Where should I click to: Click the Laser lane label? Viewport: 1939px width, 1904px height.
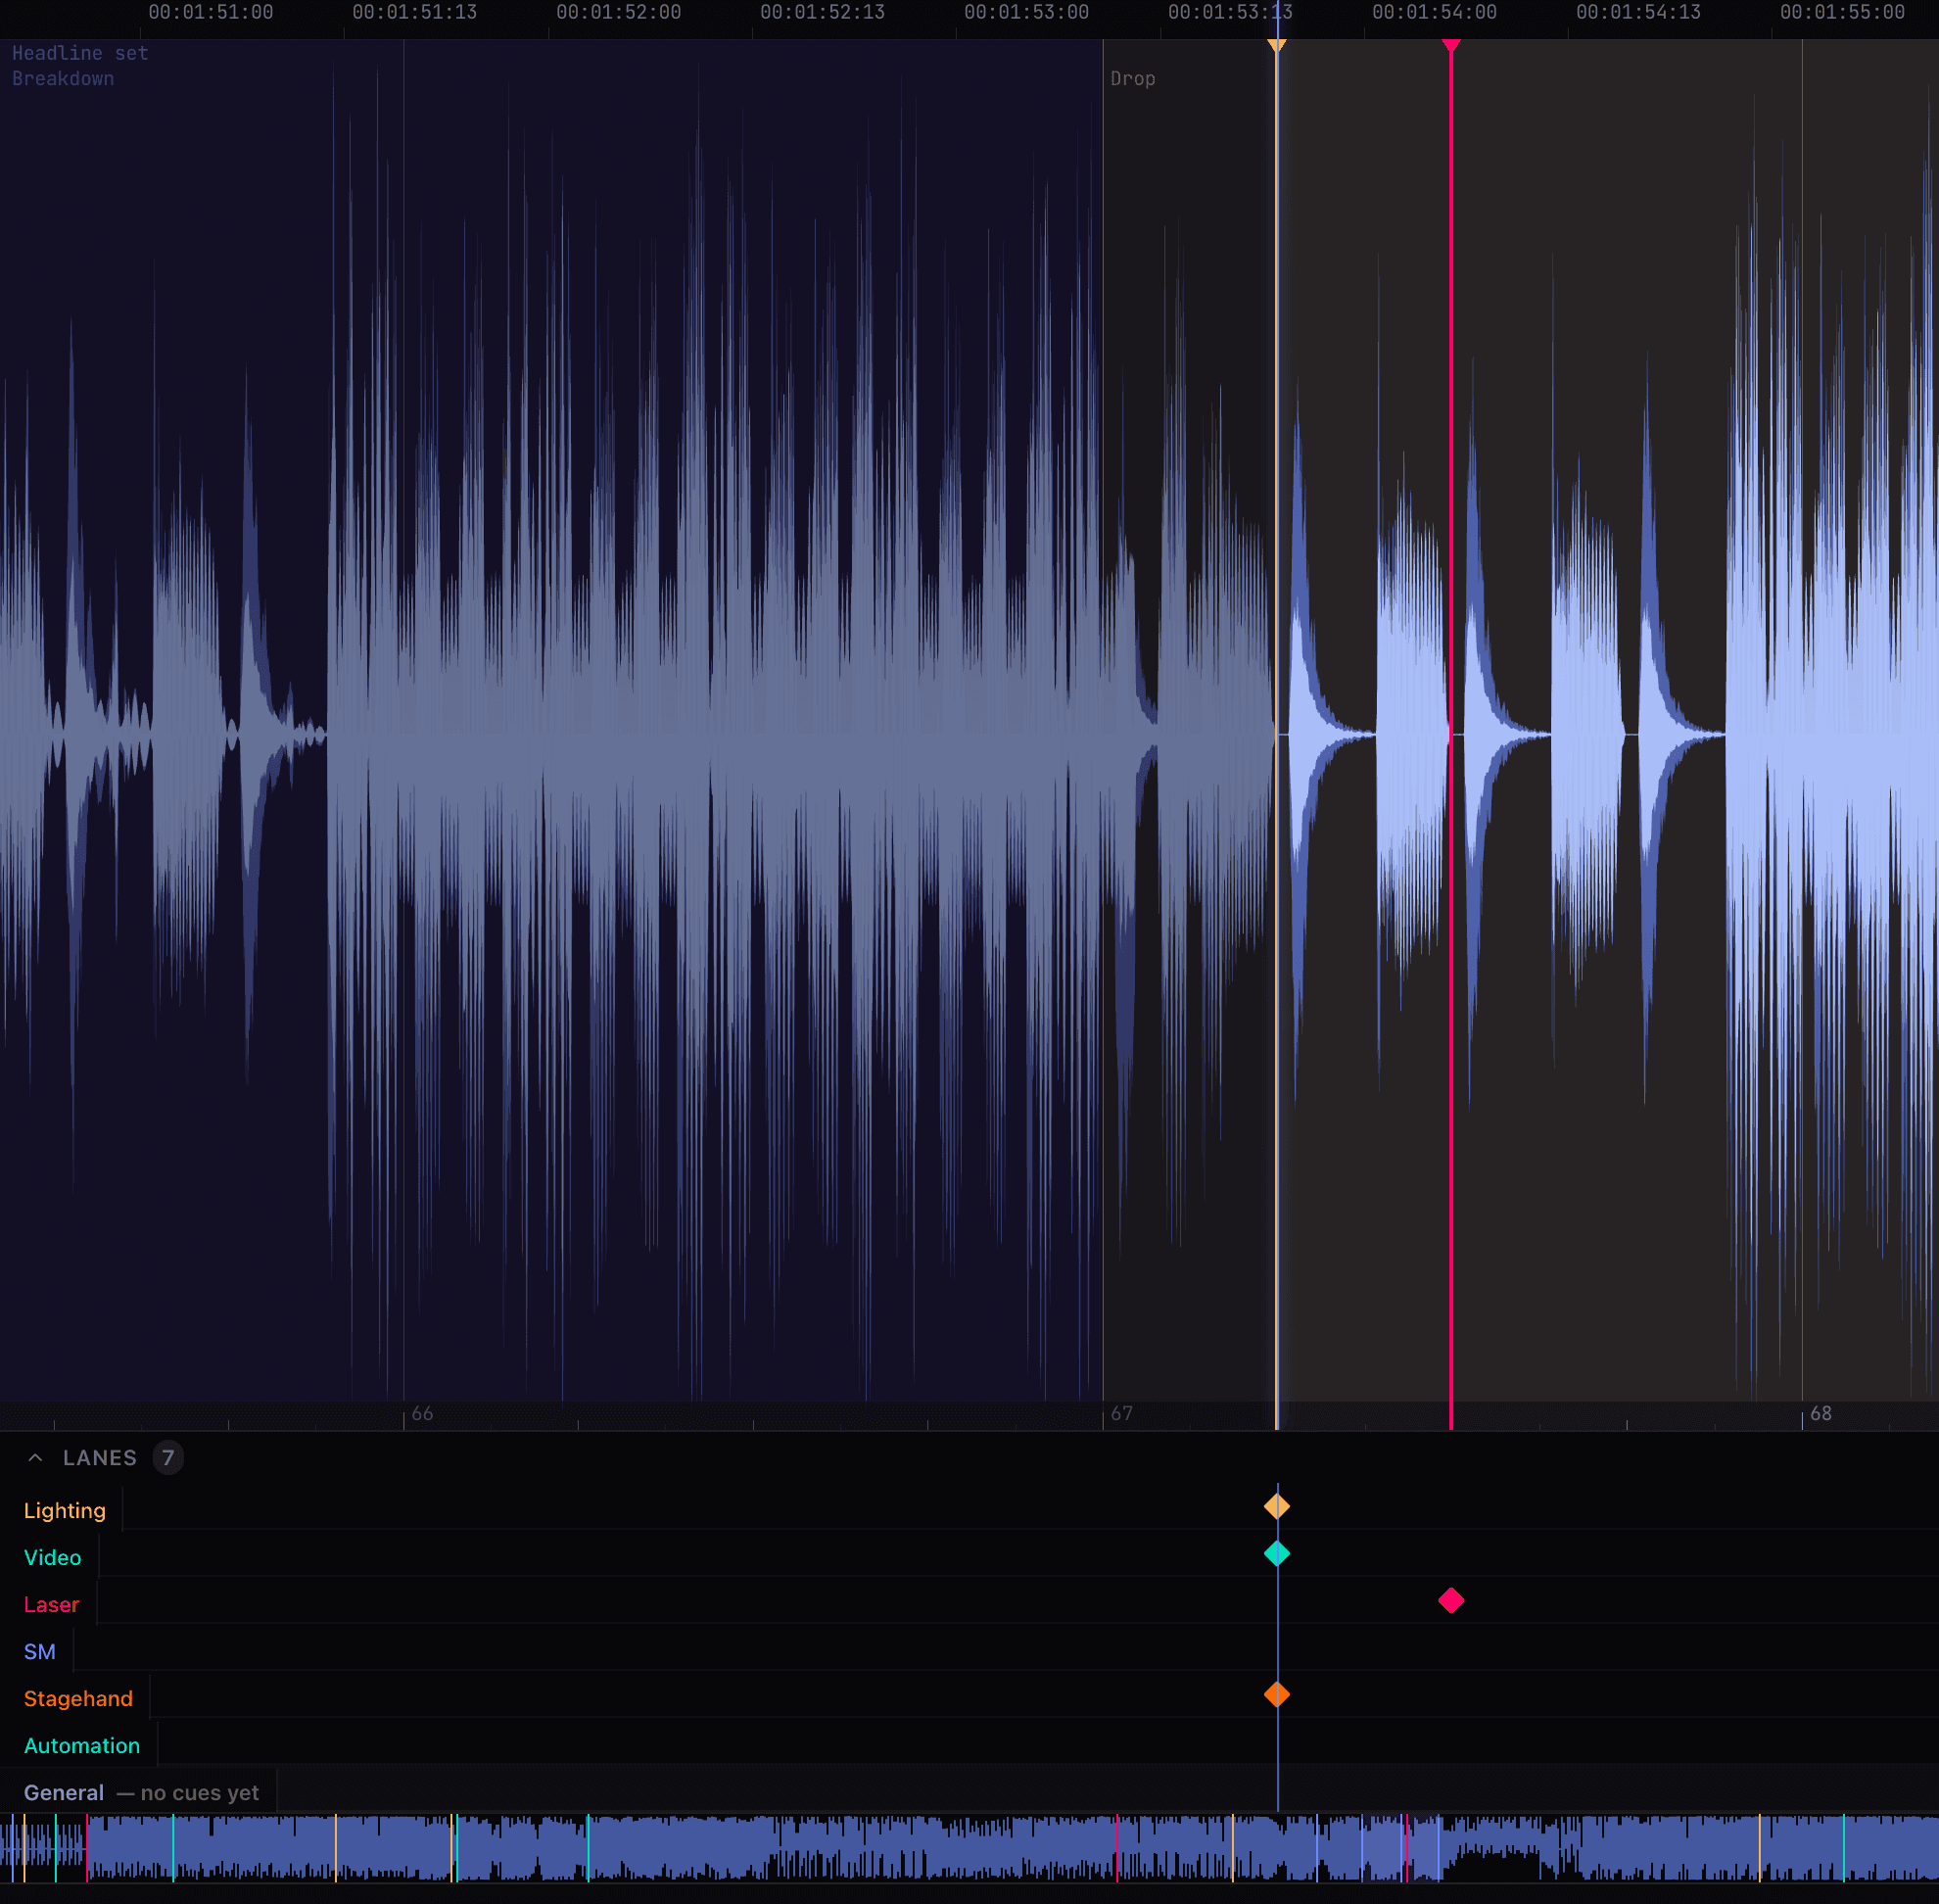tap(51, 1604)
